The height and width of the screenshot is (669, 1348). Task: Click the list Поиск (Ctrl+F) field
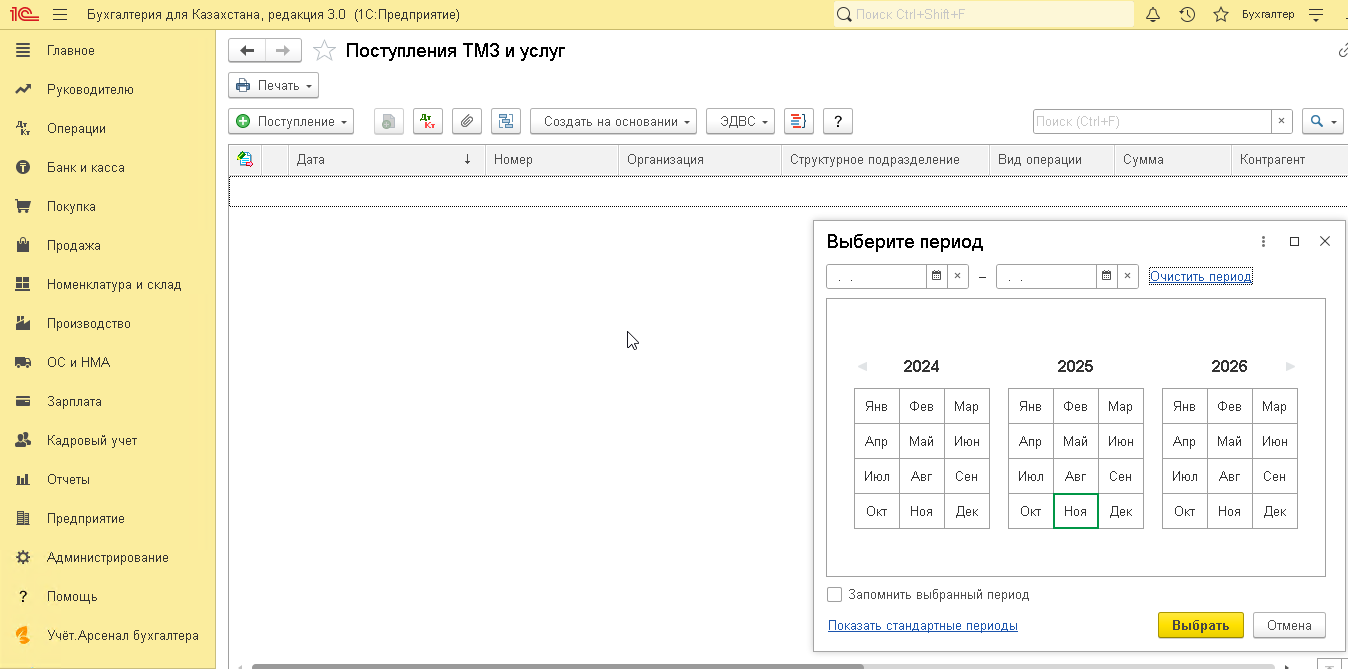[x=1152, y=122]
